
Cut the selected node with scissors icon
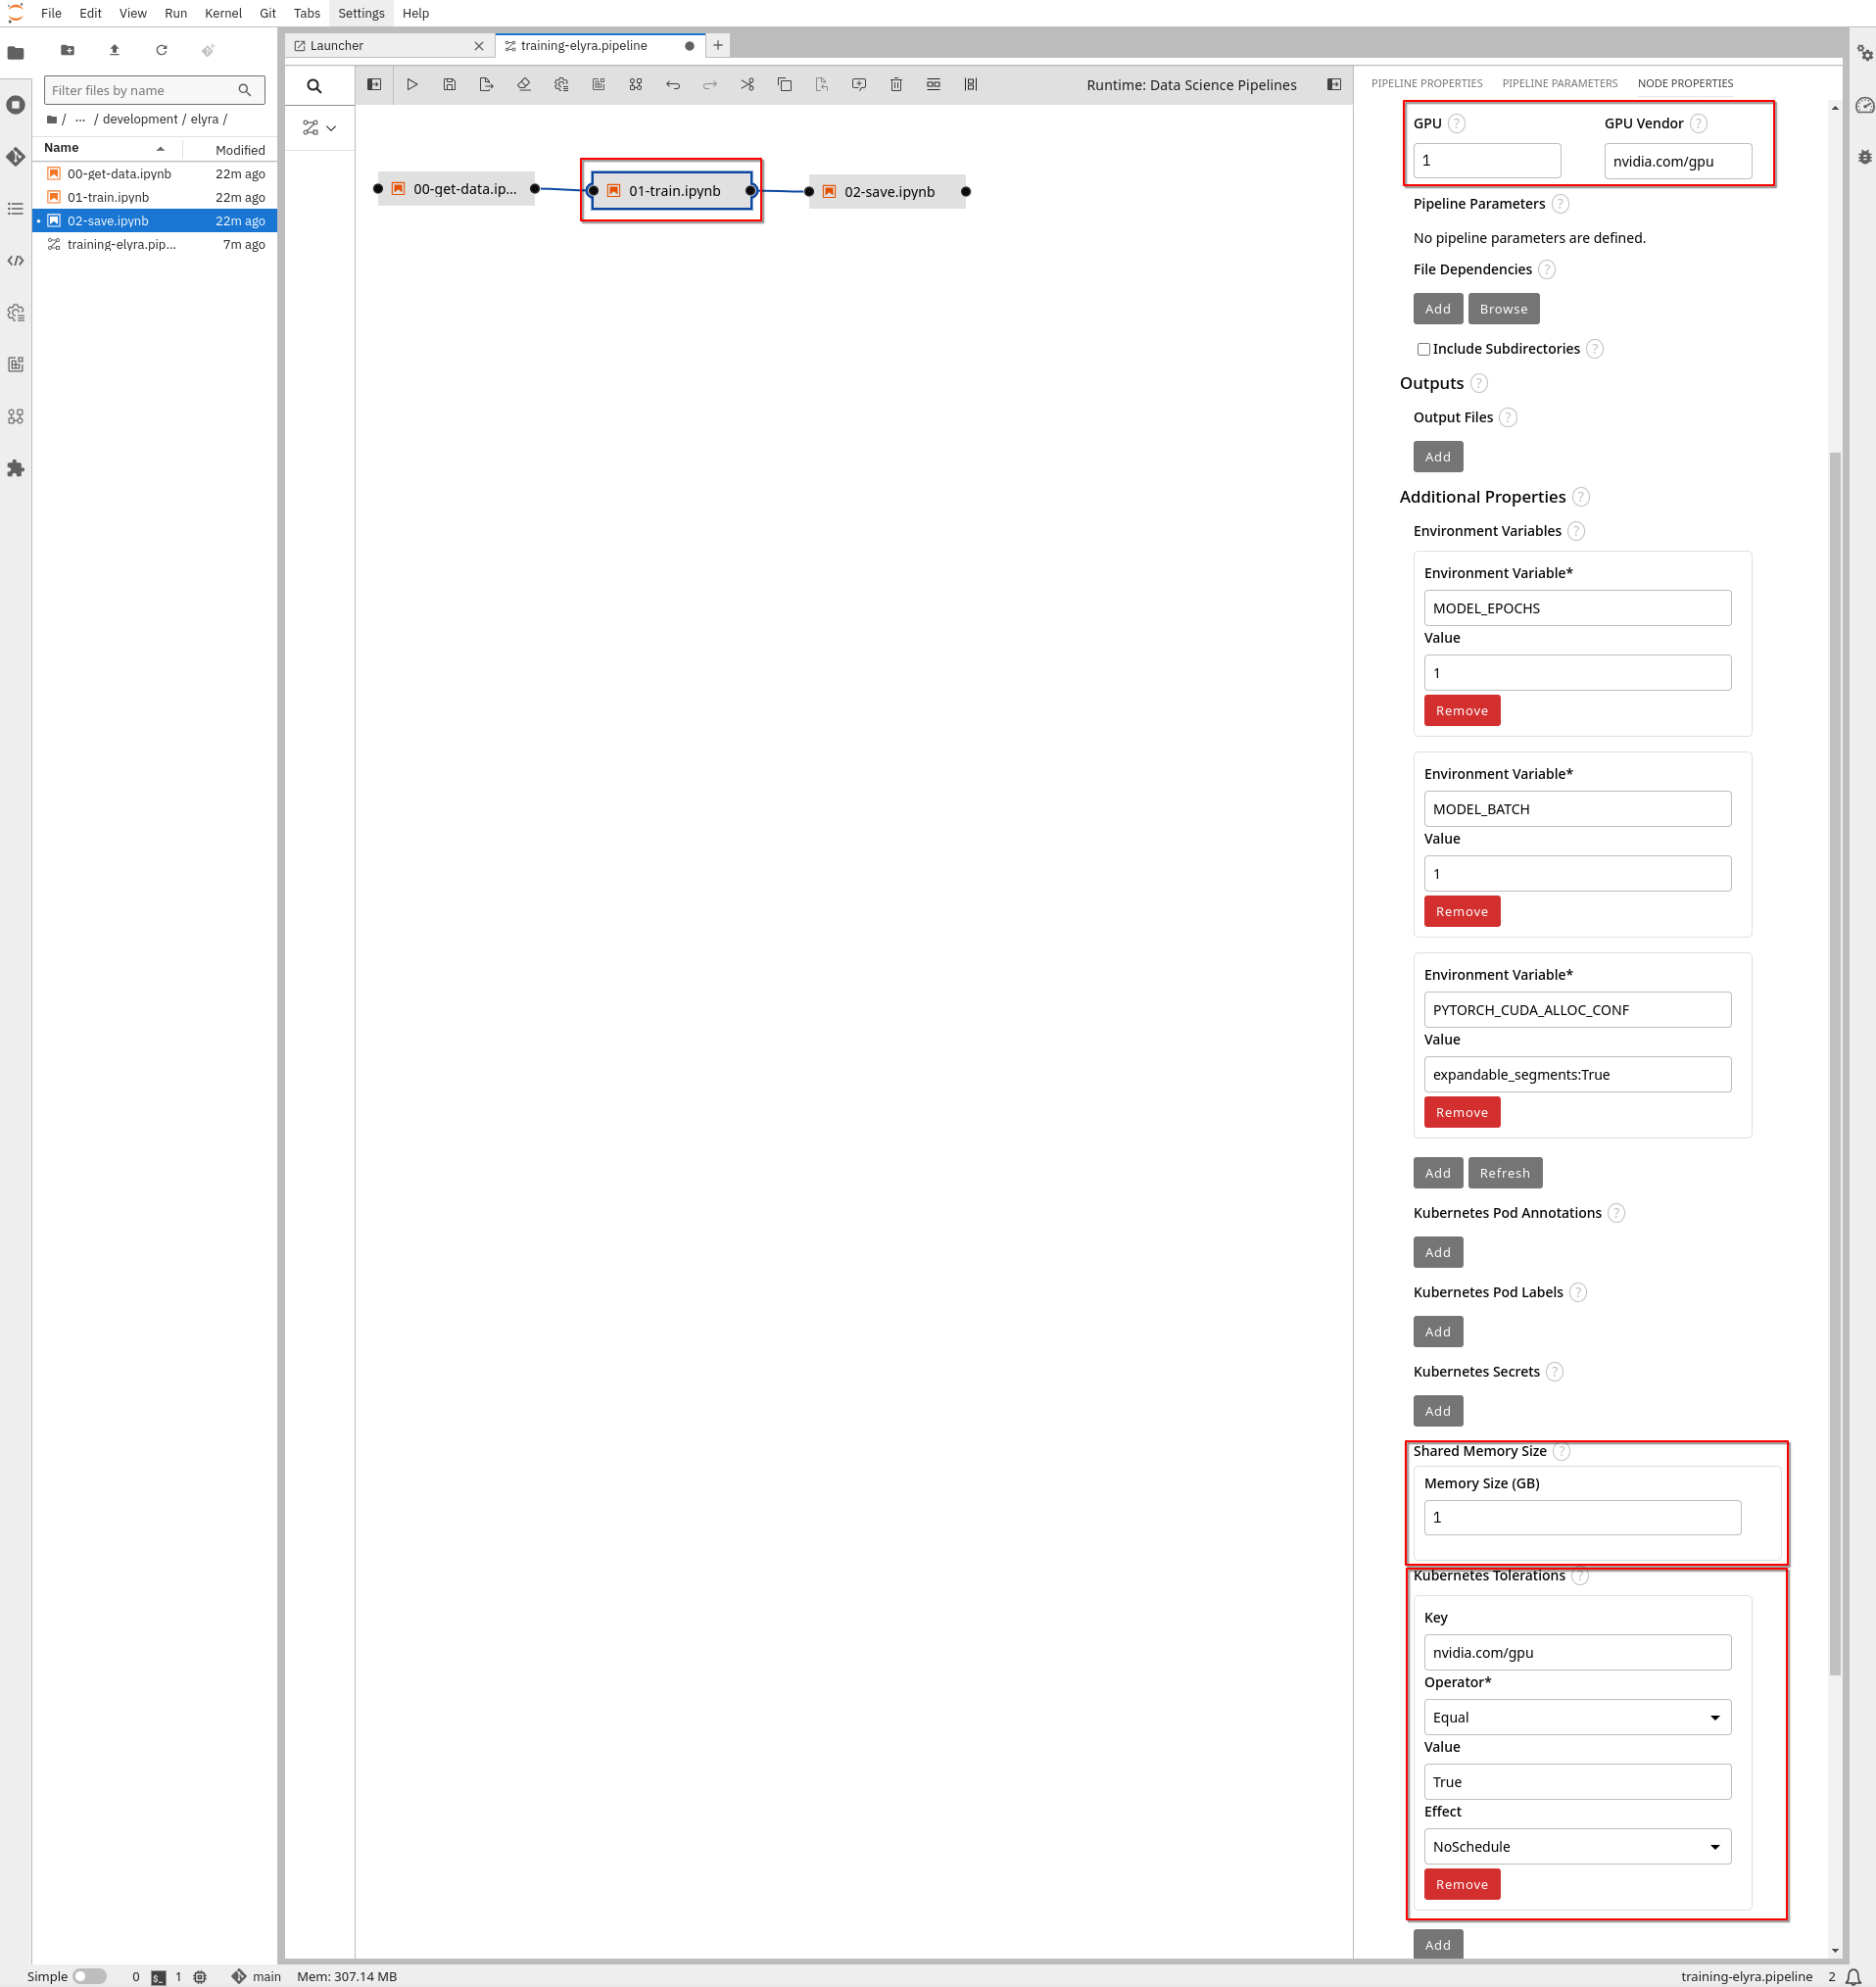coord(747,85)
